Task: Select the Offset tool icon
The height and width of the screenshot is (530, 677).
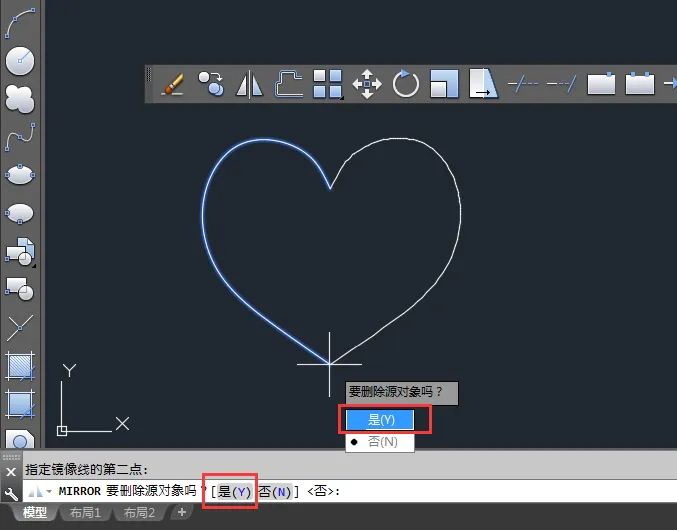Action: (288, 84)
